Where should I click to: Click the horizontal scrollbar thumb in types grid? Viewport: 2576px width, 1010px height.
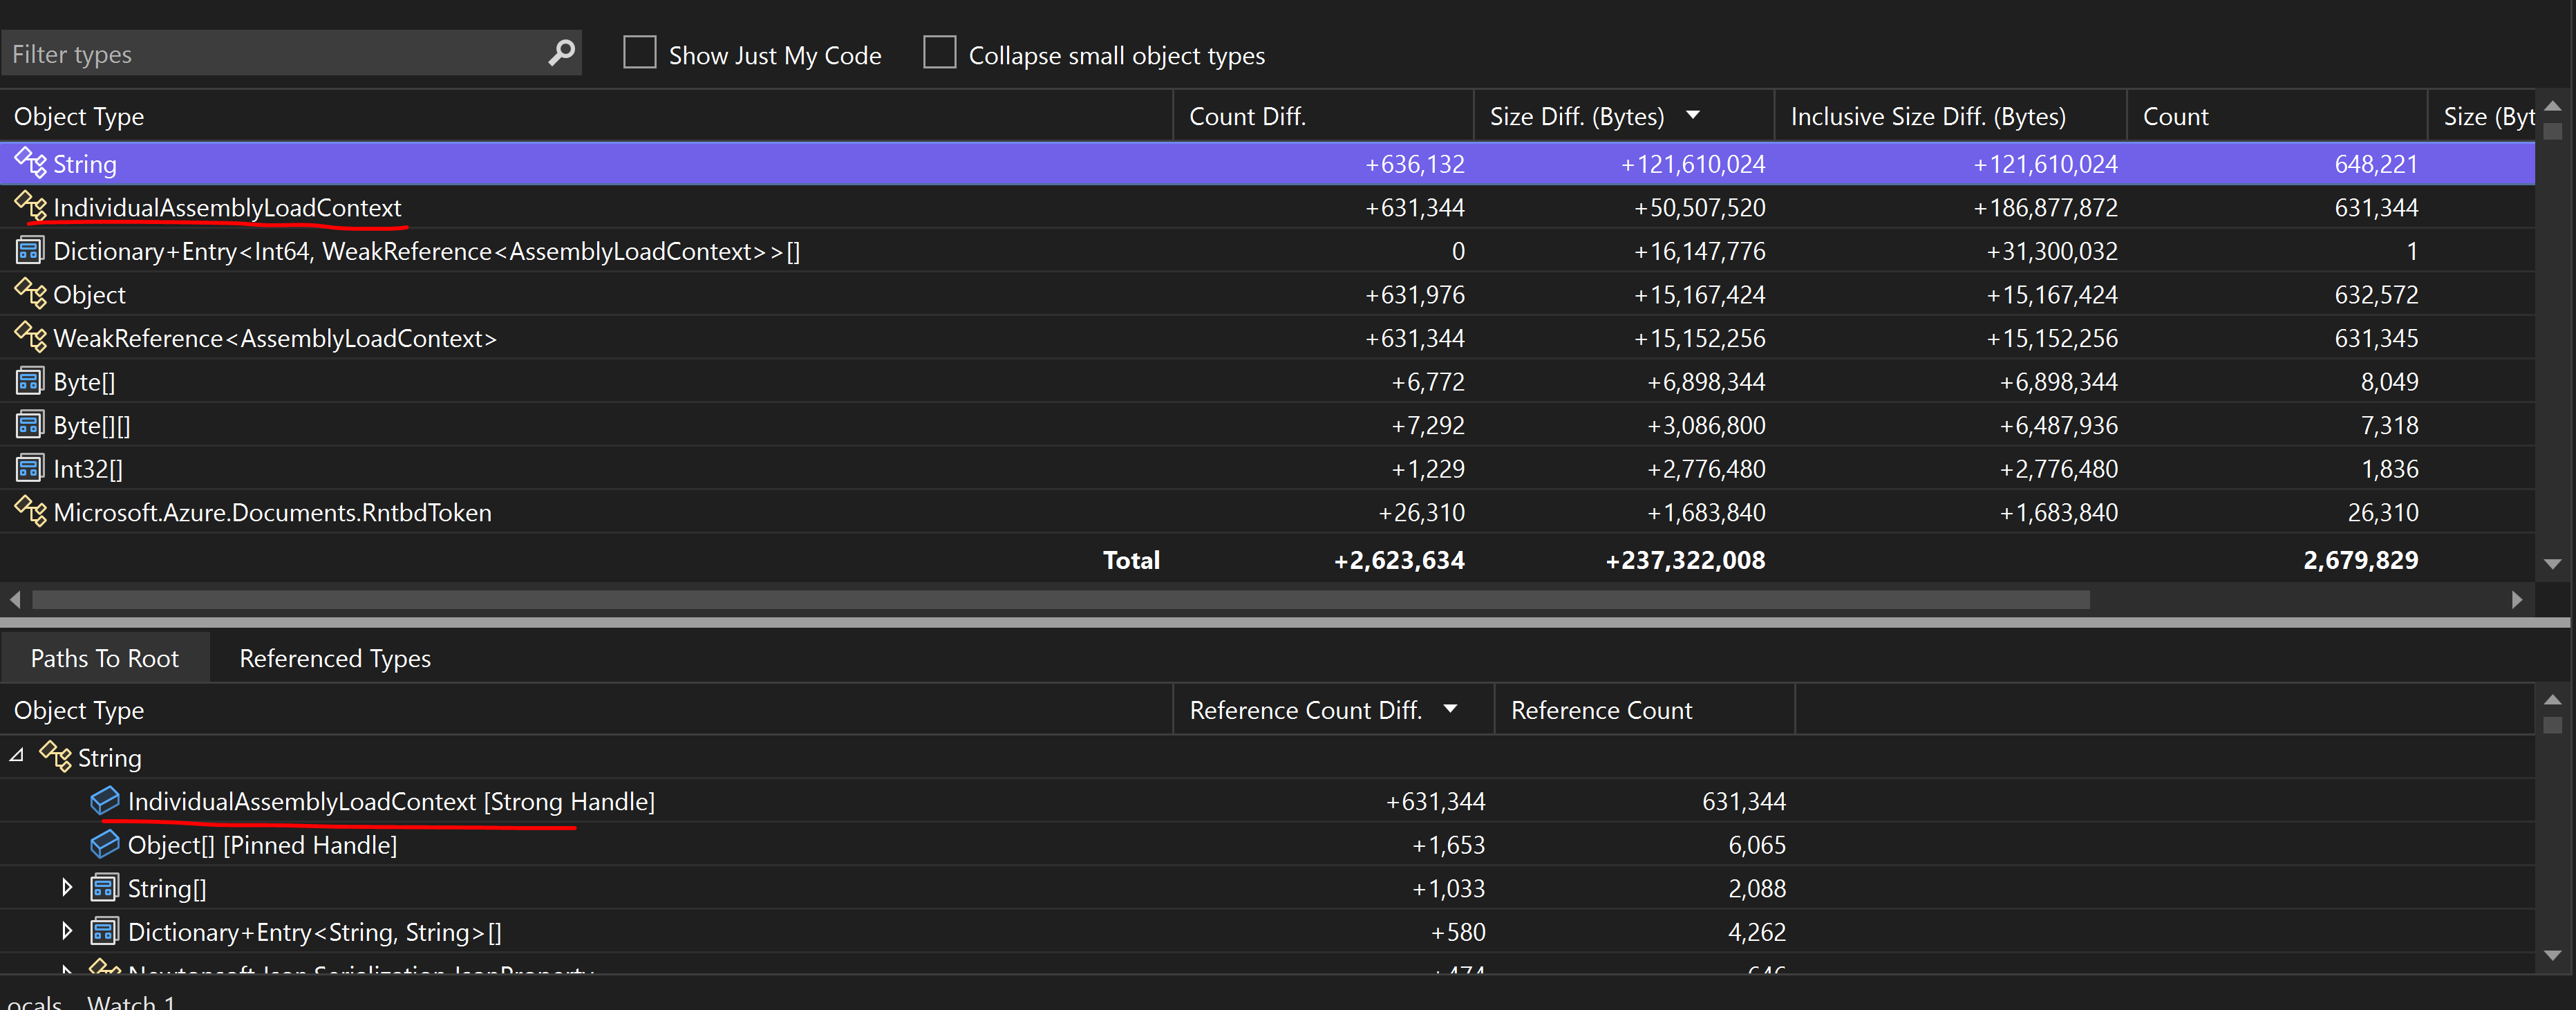[1060, 599]
